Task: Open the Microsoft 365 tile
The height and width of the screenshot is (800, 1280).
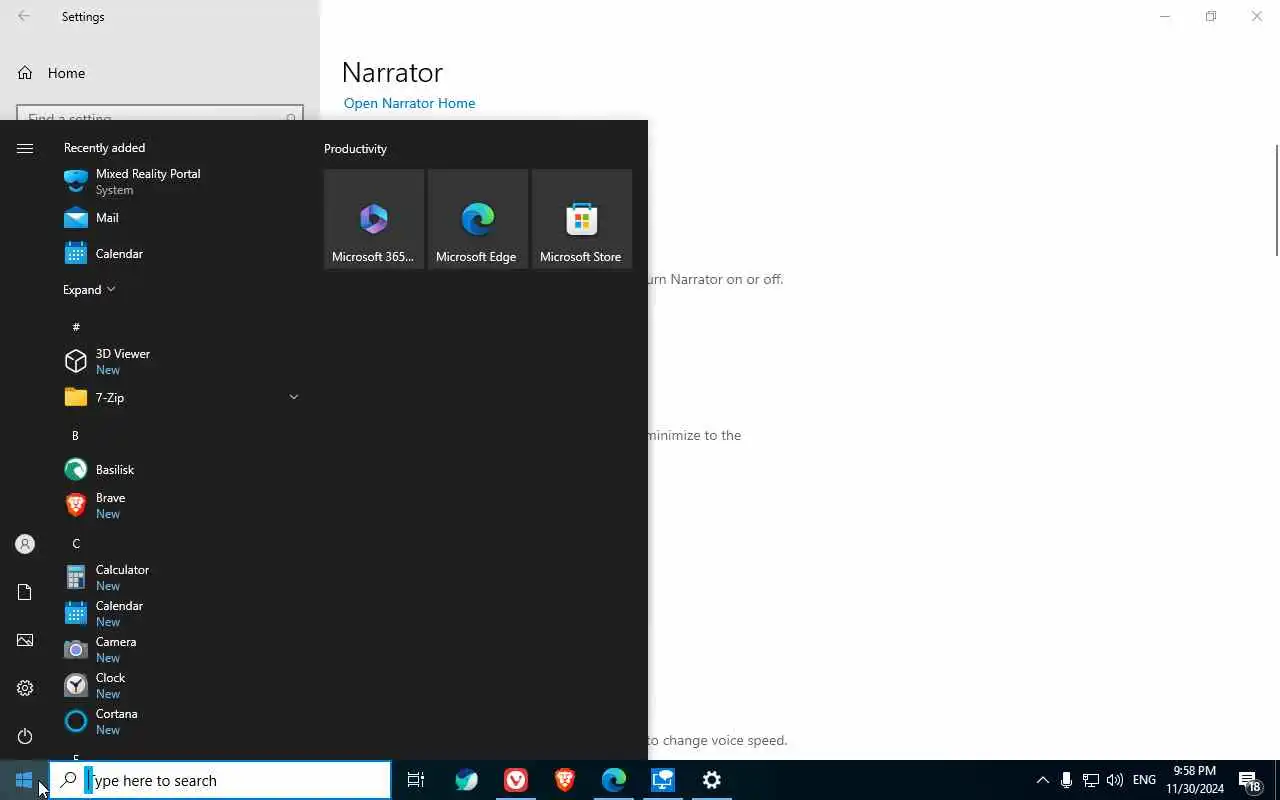Action: tap(374, 219)
